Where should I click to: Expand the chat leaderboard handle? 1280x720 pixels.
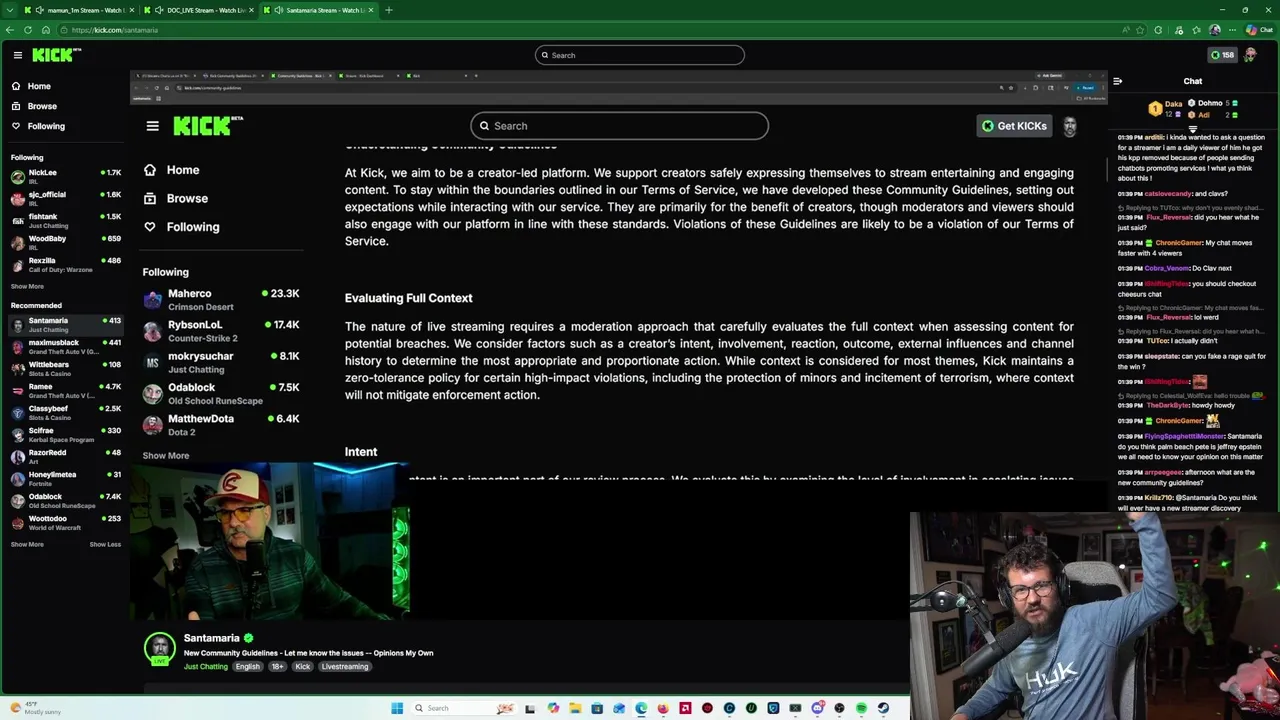pyautogui.click(x=1193, y=129)
